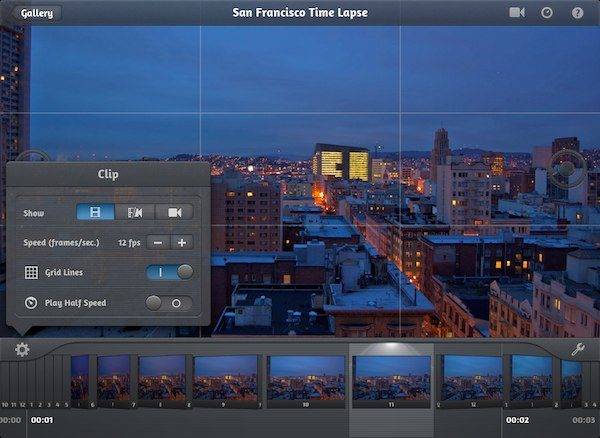
Task: Select the camera-only view in Show
Action: click(174, 212)
